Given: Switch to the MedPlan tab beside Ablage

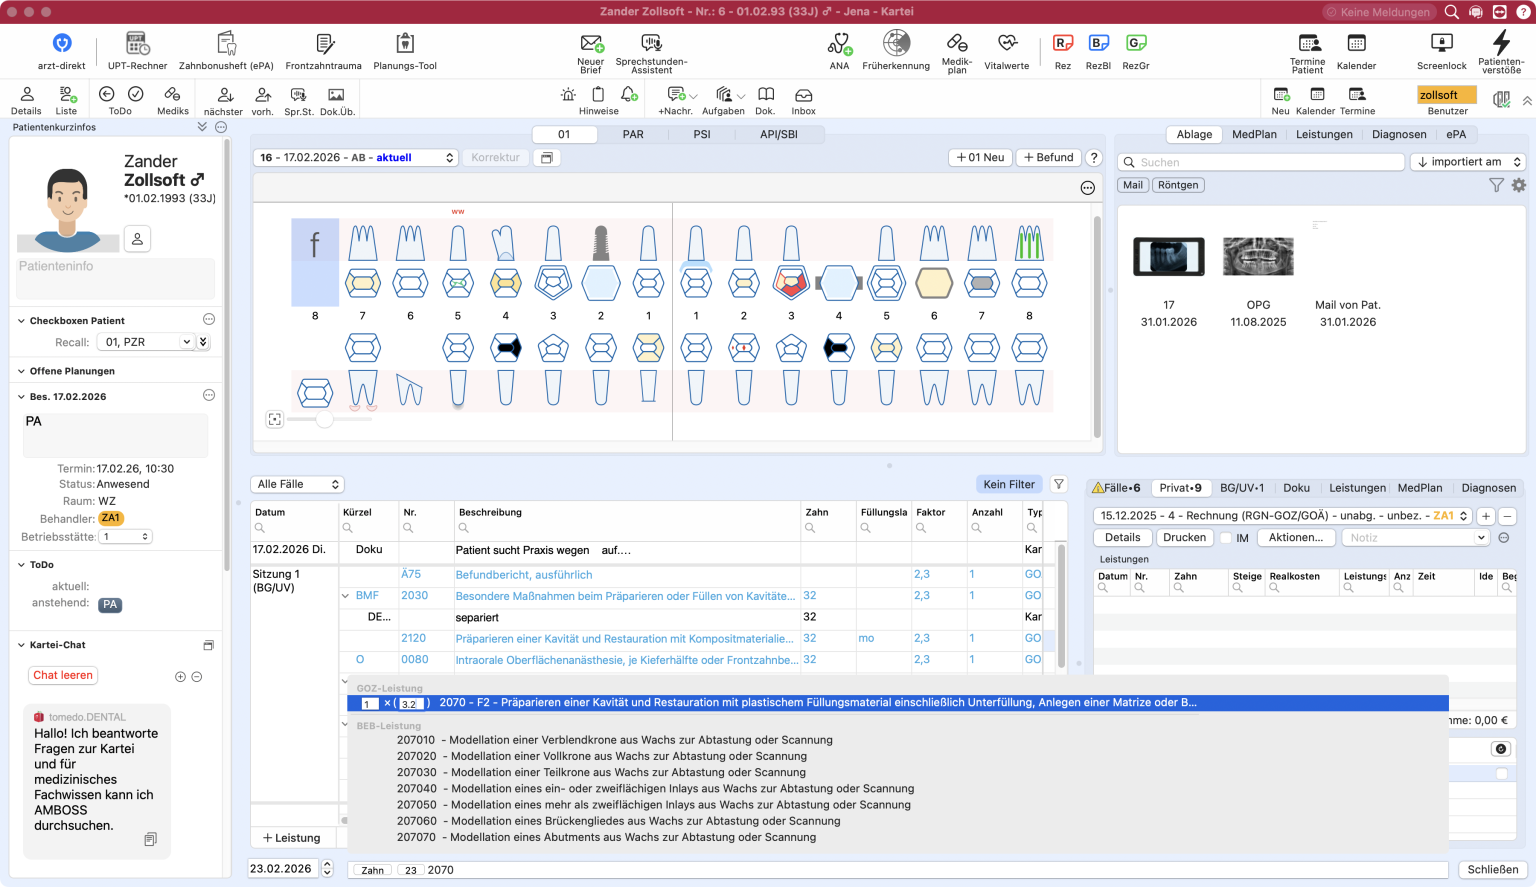Looking at the screenshot, I should pyautogui.click(x=1254, y=134).
